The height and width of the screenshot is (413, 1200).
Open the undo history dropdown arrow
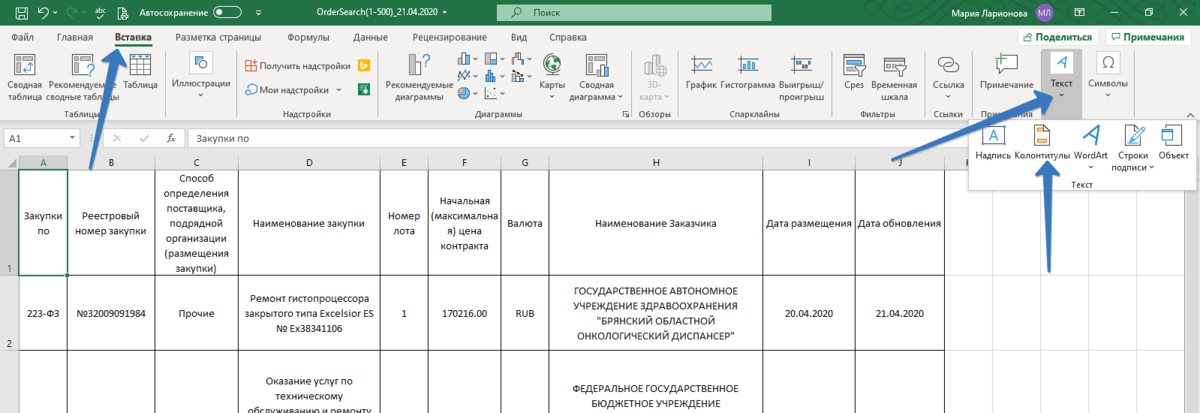(56, 13)
